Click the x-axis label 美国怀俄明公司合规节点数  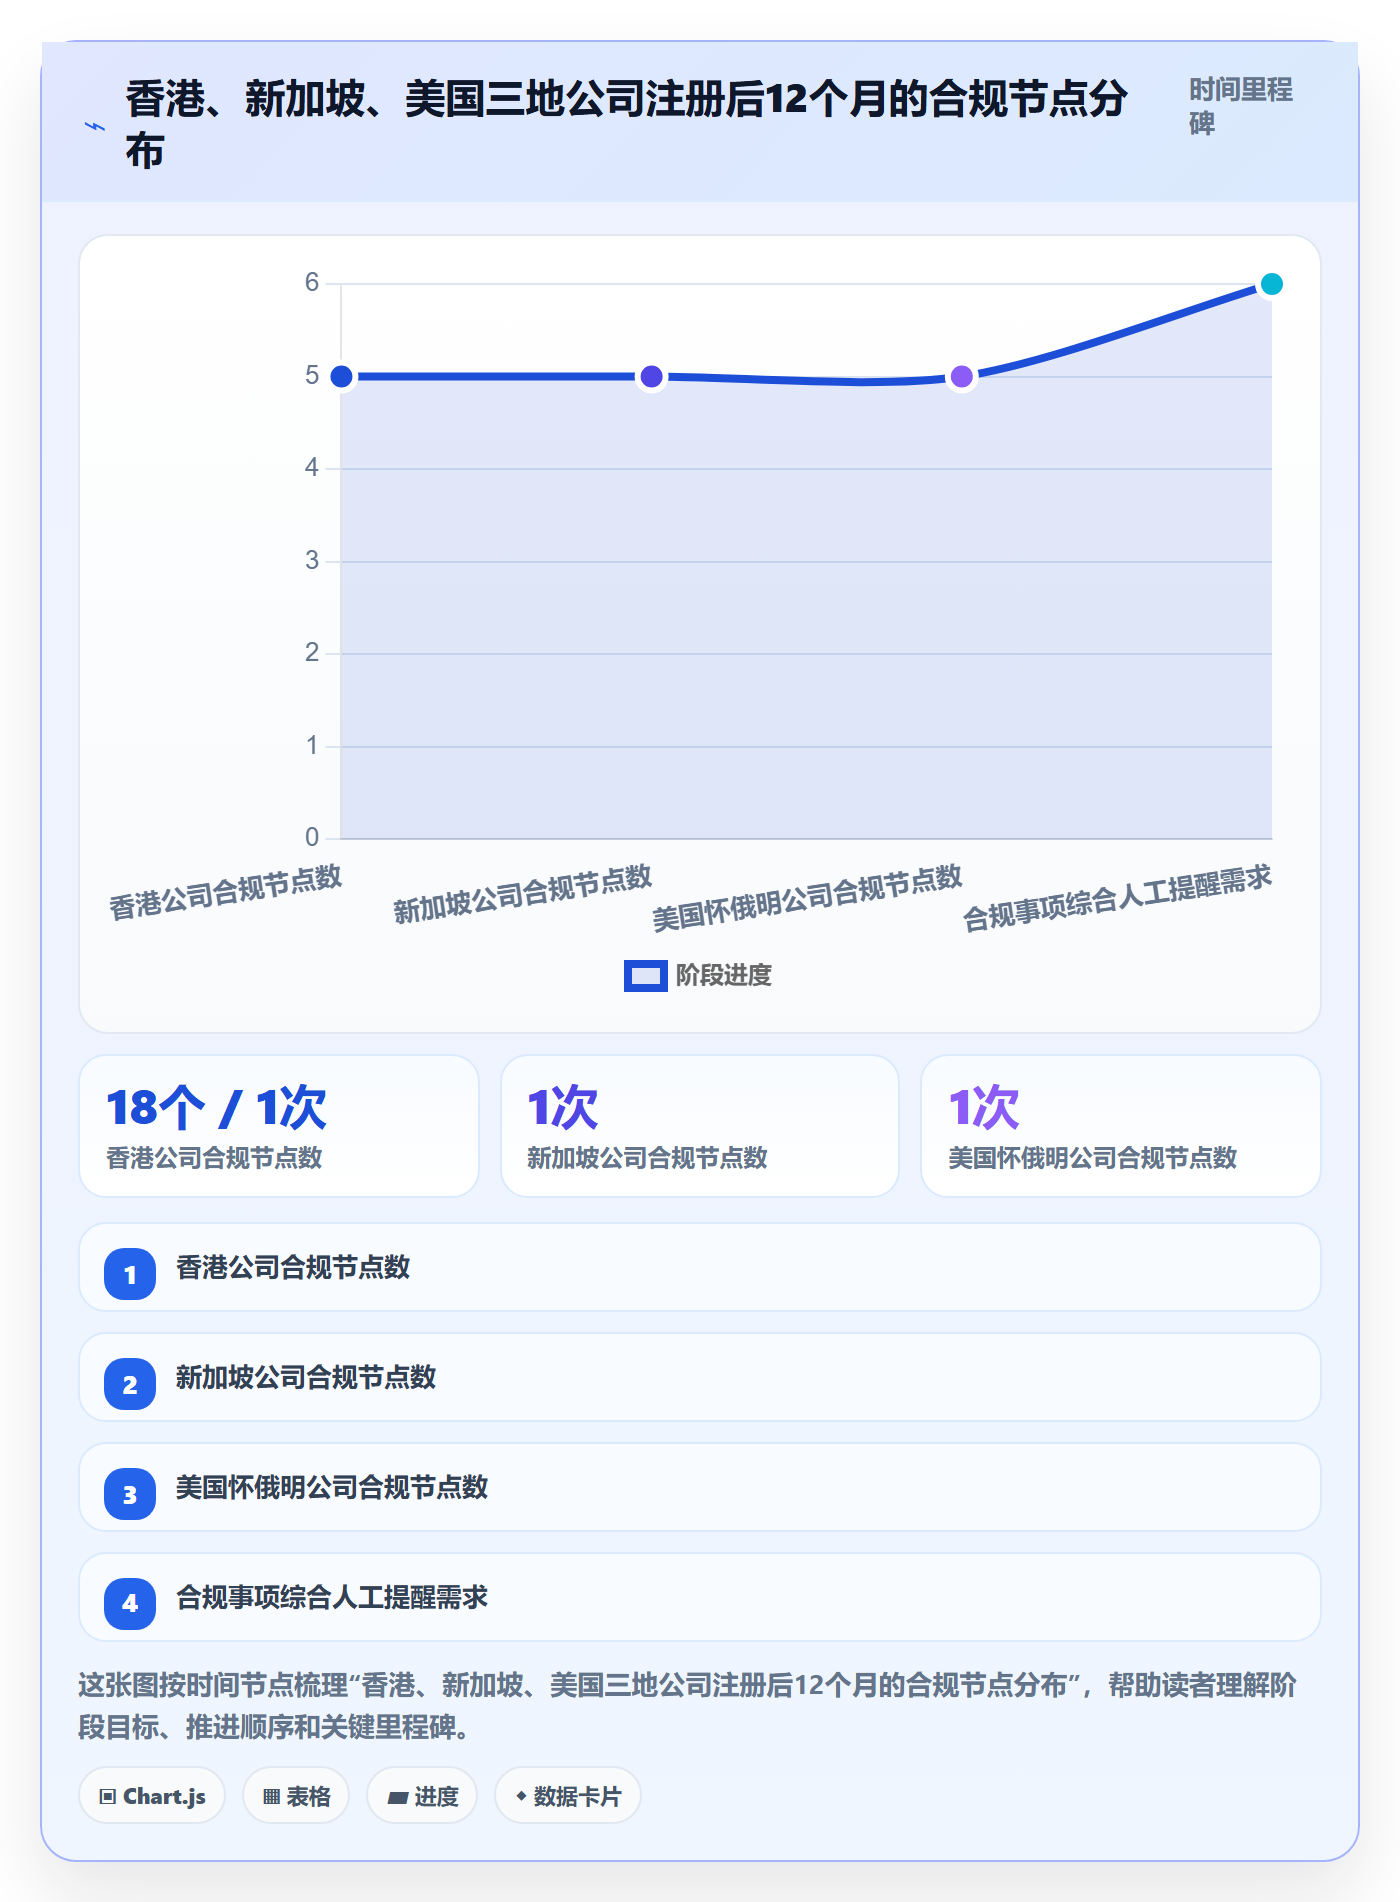tap(807, 898)
